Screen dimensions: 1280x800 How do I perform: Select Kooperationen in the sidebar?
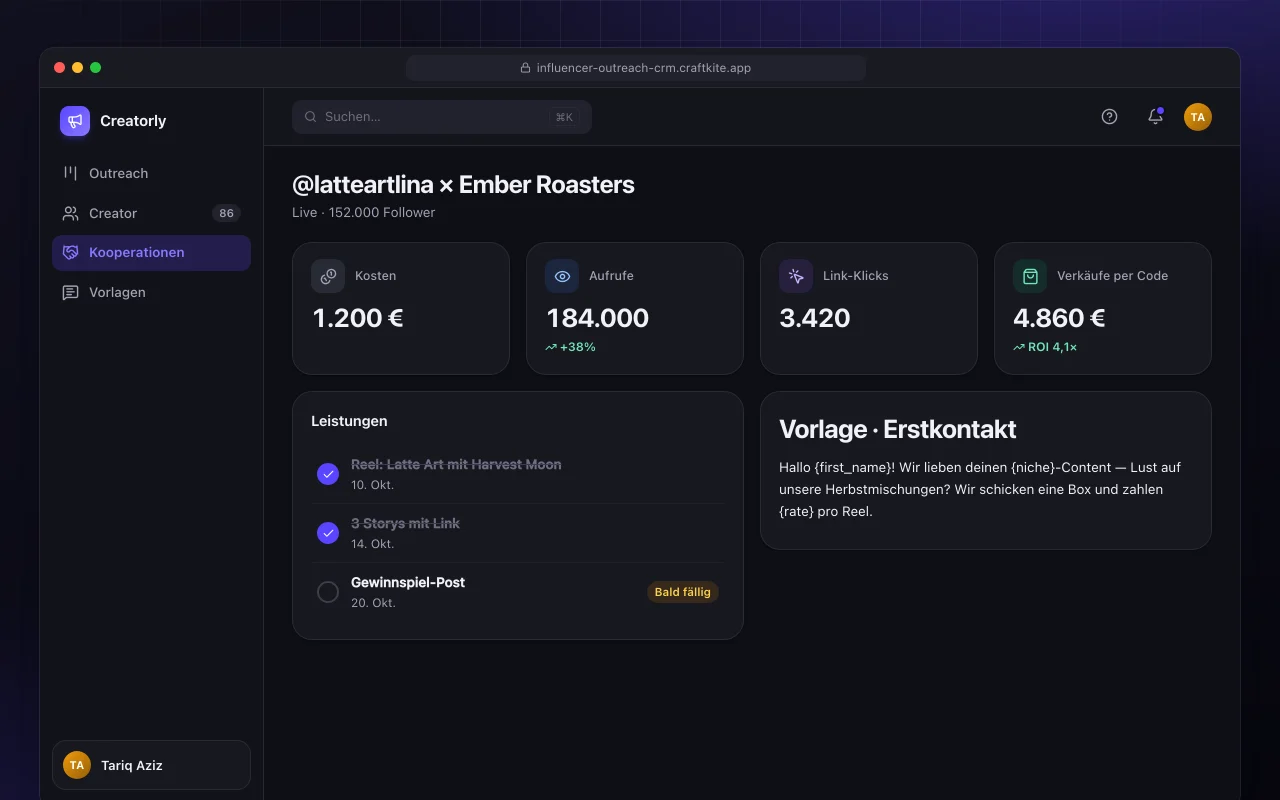click(151, 253)
